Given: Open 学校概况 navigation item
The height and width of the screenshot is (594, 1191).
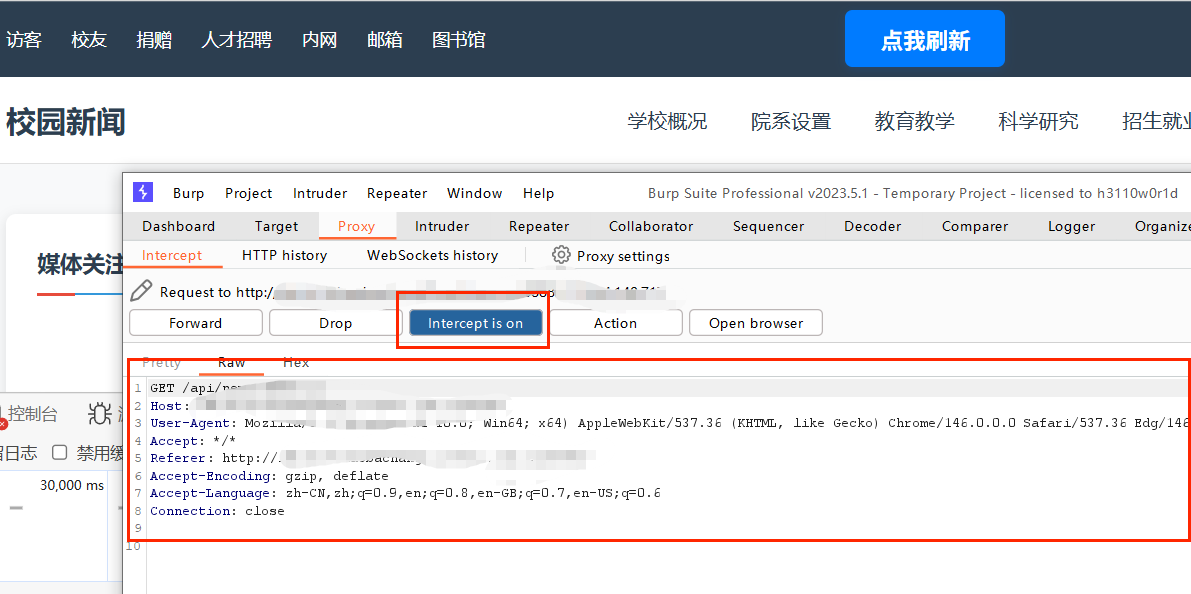Looking at the screenshot, I should [667, 121].
